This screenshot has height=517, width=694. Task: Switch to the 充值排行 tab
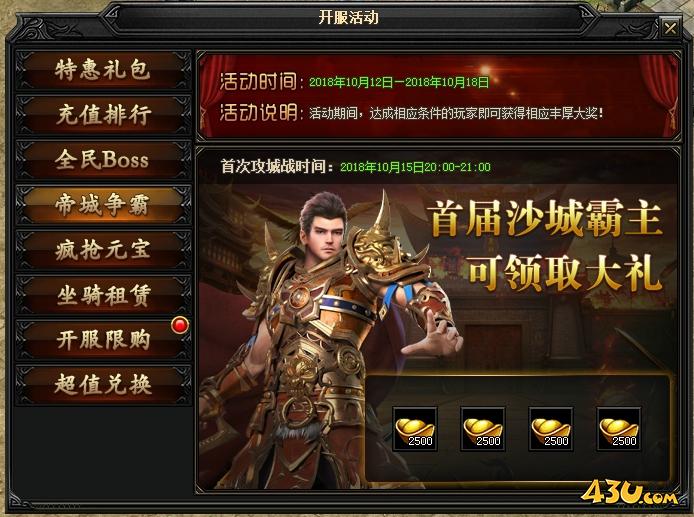[103, 115]
